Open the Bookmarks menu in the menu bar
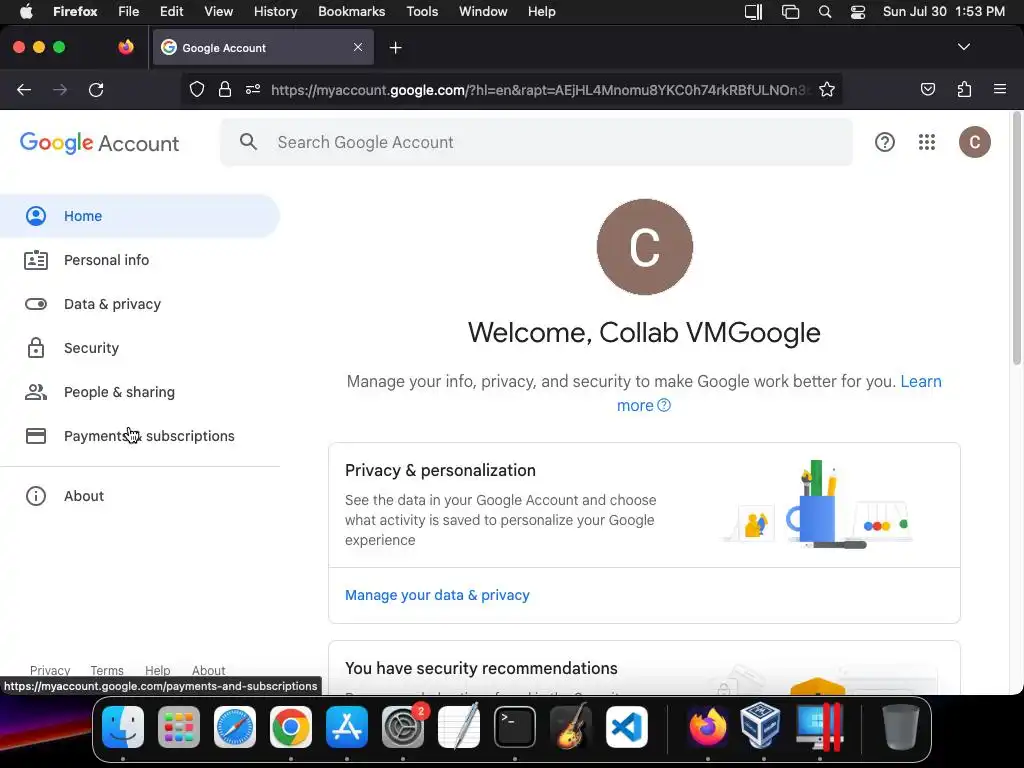1024x768 pixels. (x=351, y=12)
